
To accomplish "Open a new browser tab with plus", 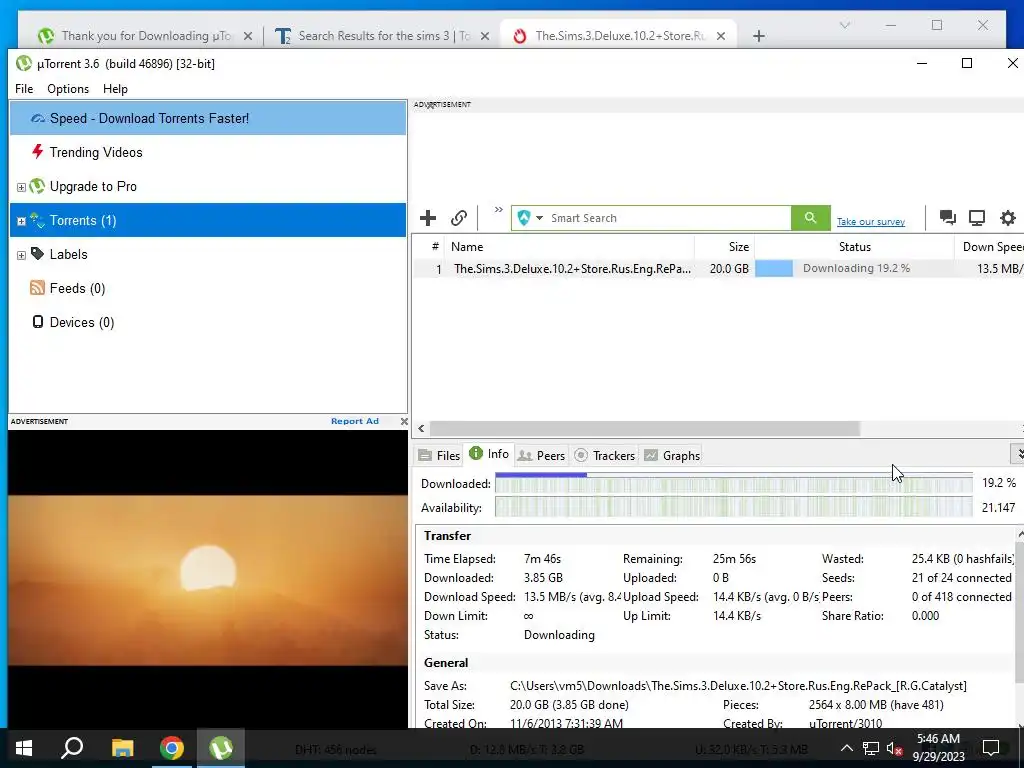I will [758, 36].
